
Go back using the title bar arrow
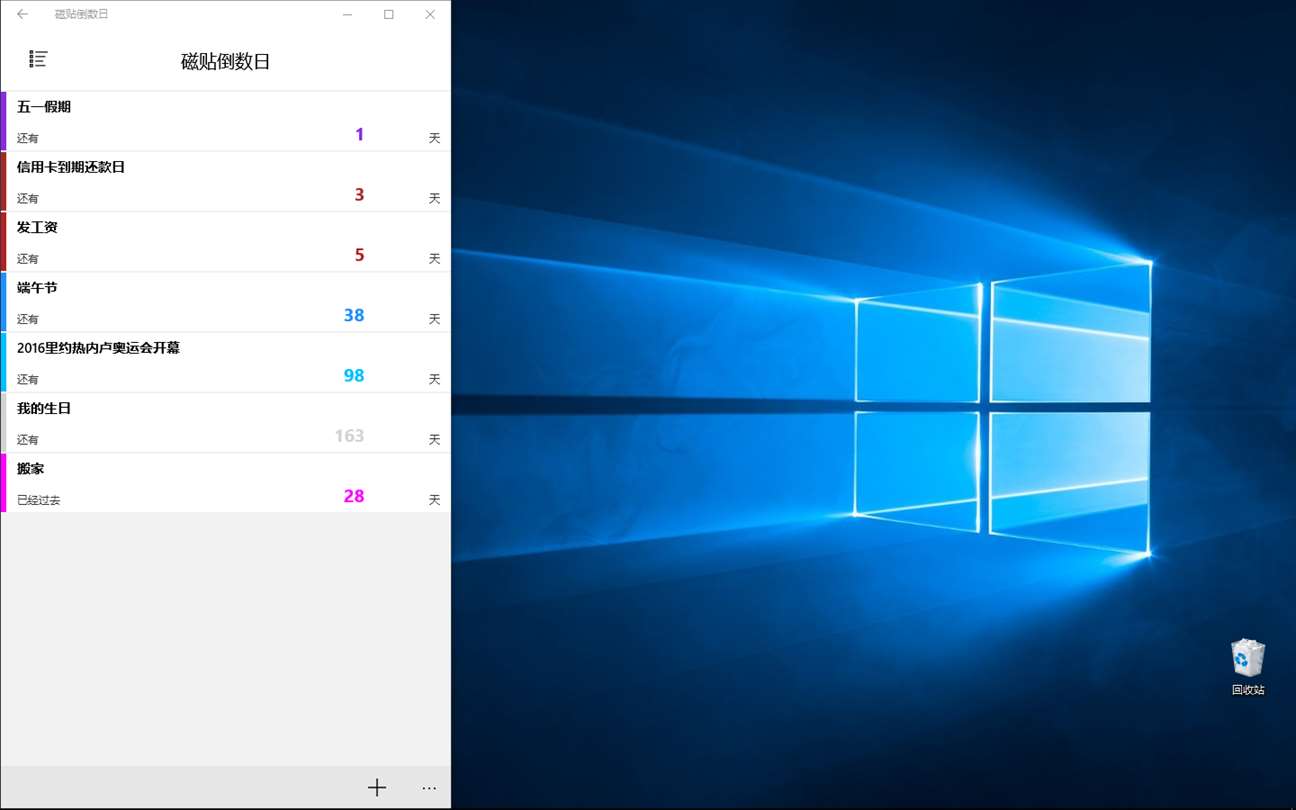pyautogui.click(x=22, y=14)
